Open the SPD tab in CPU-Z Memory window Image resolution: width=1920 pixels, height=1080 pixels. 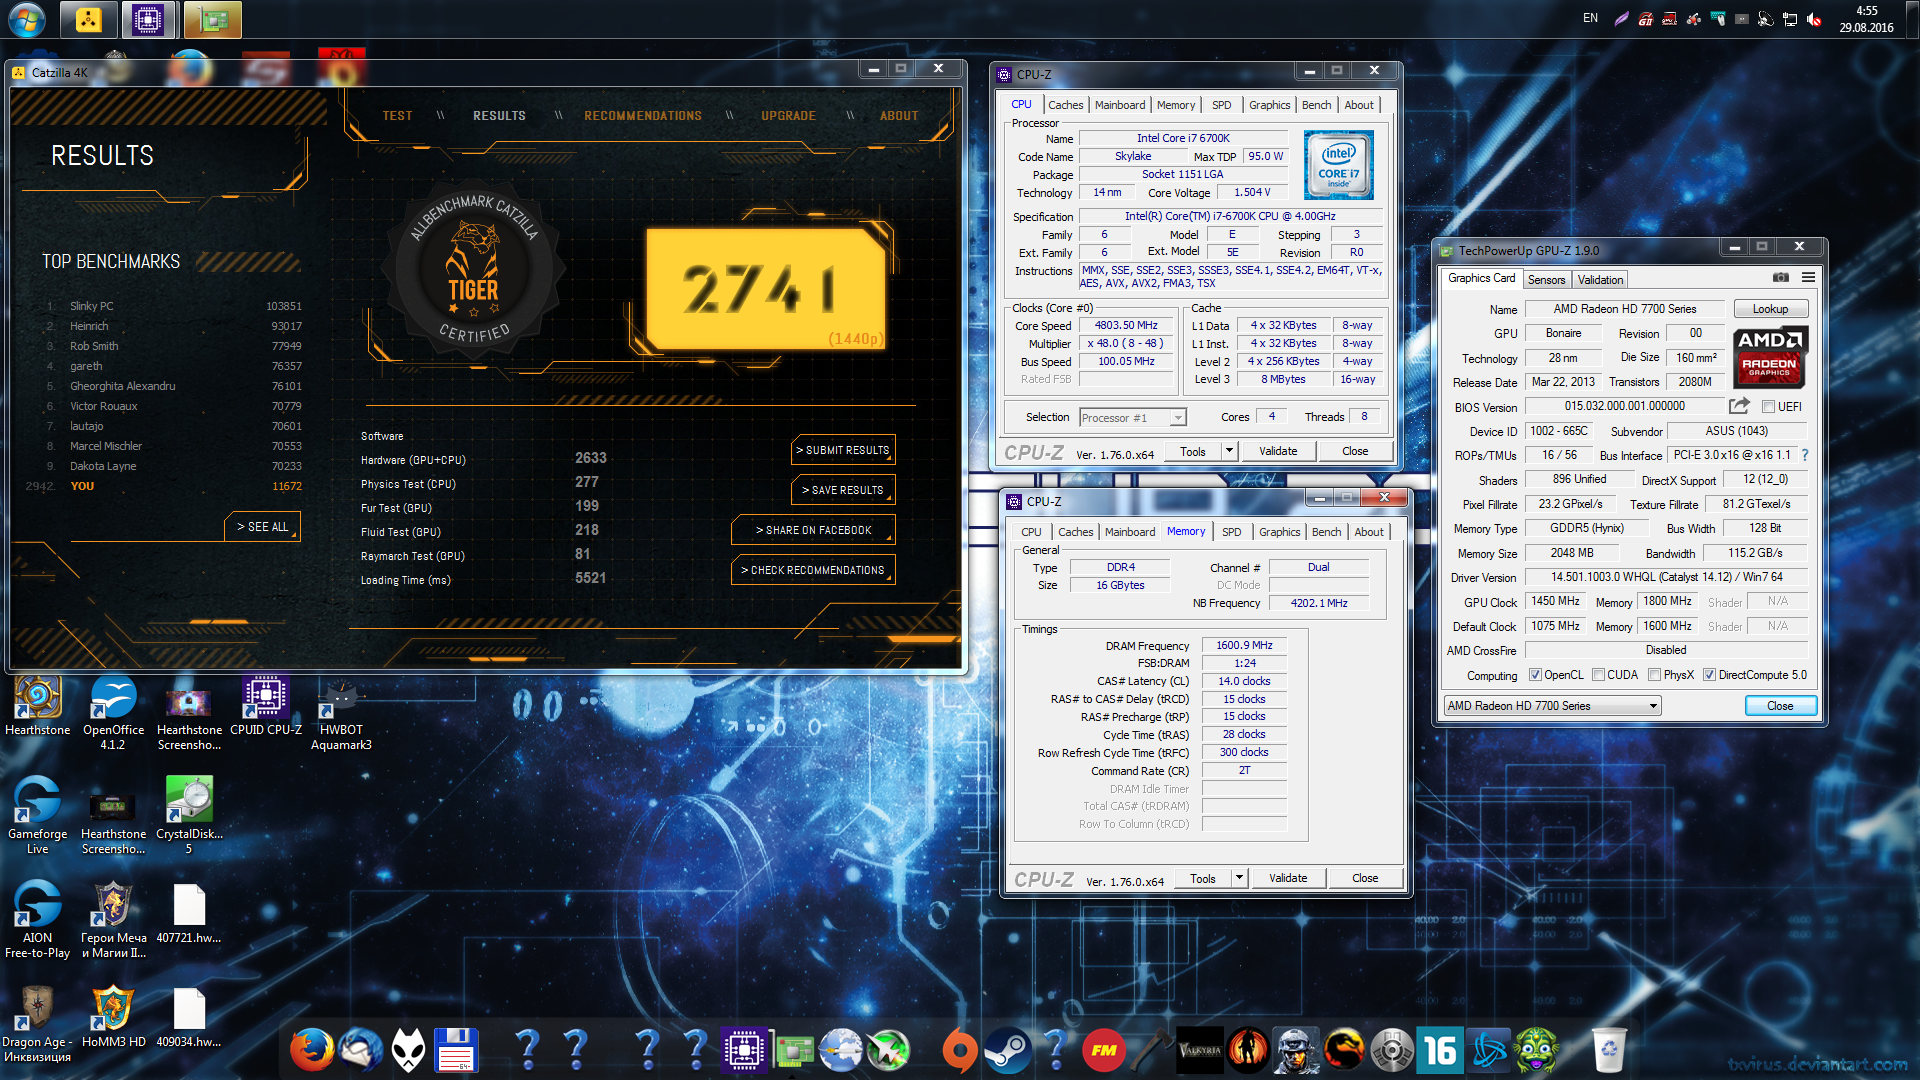tap(1231, 532)
